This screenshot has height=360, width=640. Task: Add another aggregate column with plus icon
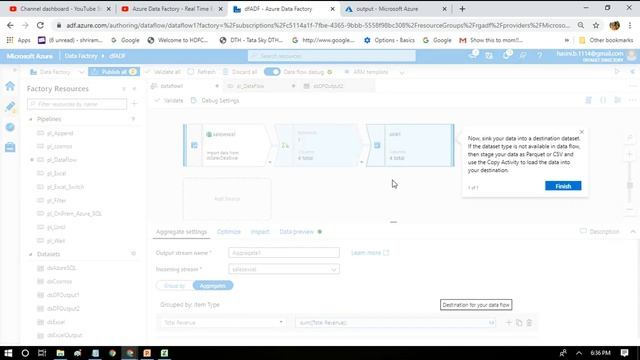click(x=509, y=323)
